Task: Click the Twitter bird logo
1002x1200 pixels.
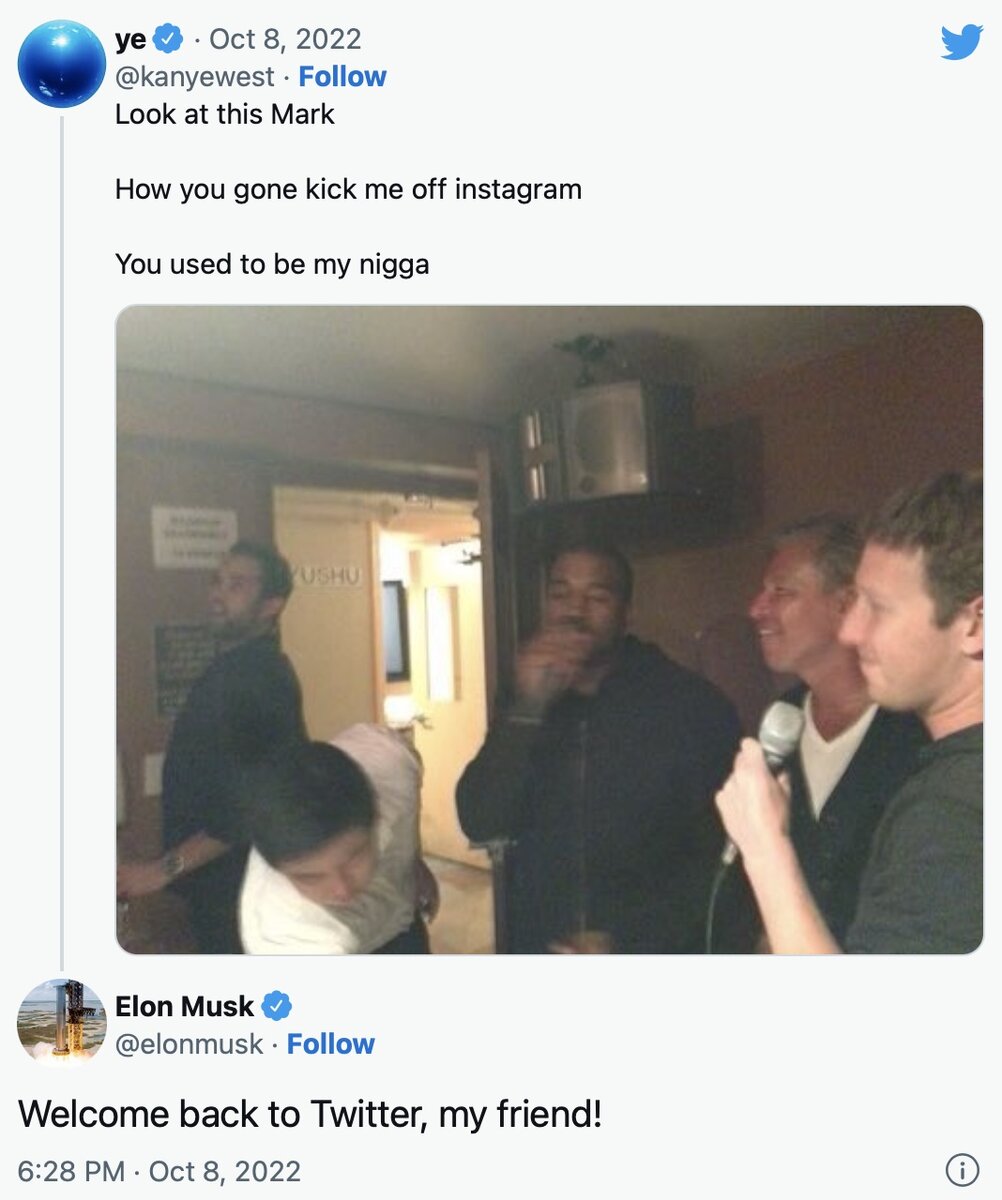Action: tap(961, 42)
